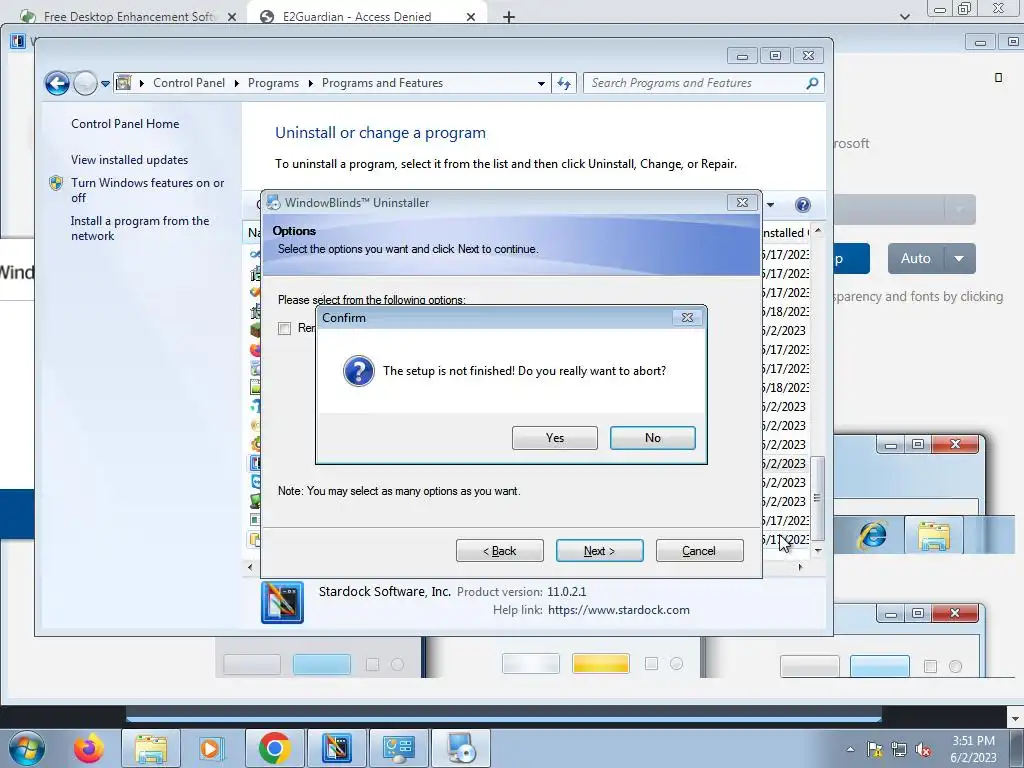Image resolution: width=1024 pixels, height=768 pixels.
Task: Show hidden system tray icons arrow
Action: (x=850, y=749)
